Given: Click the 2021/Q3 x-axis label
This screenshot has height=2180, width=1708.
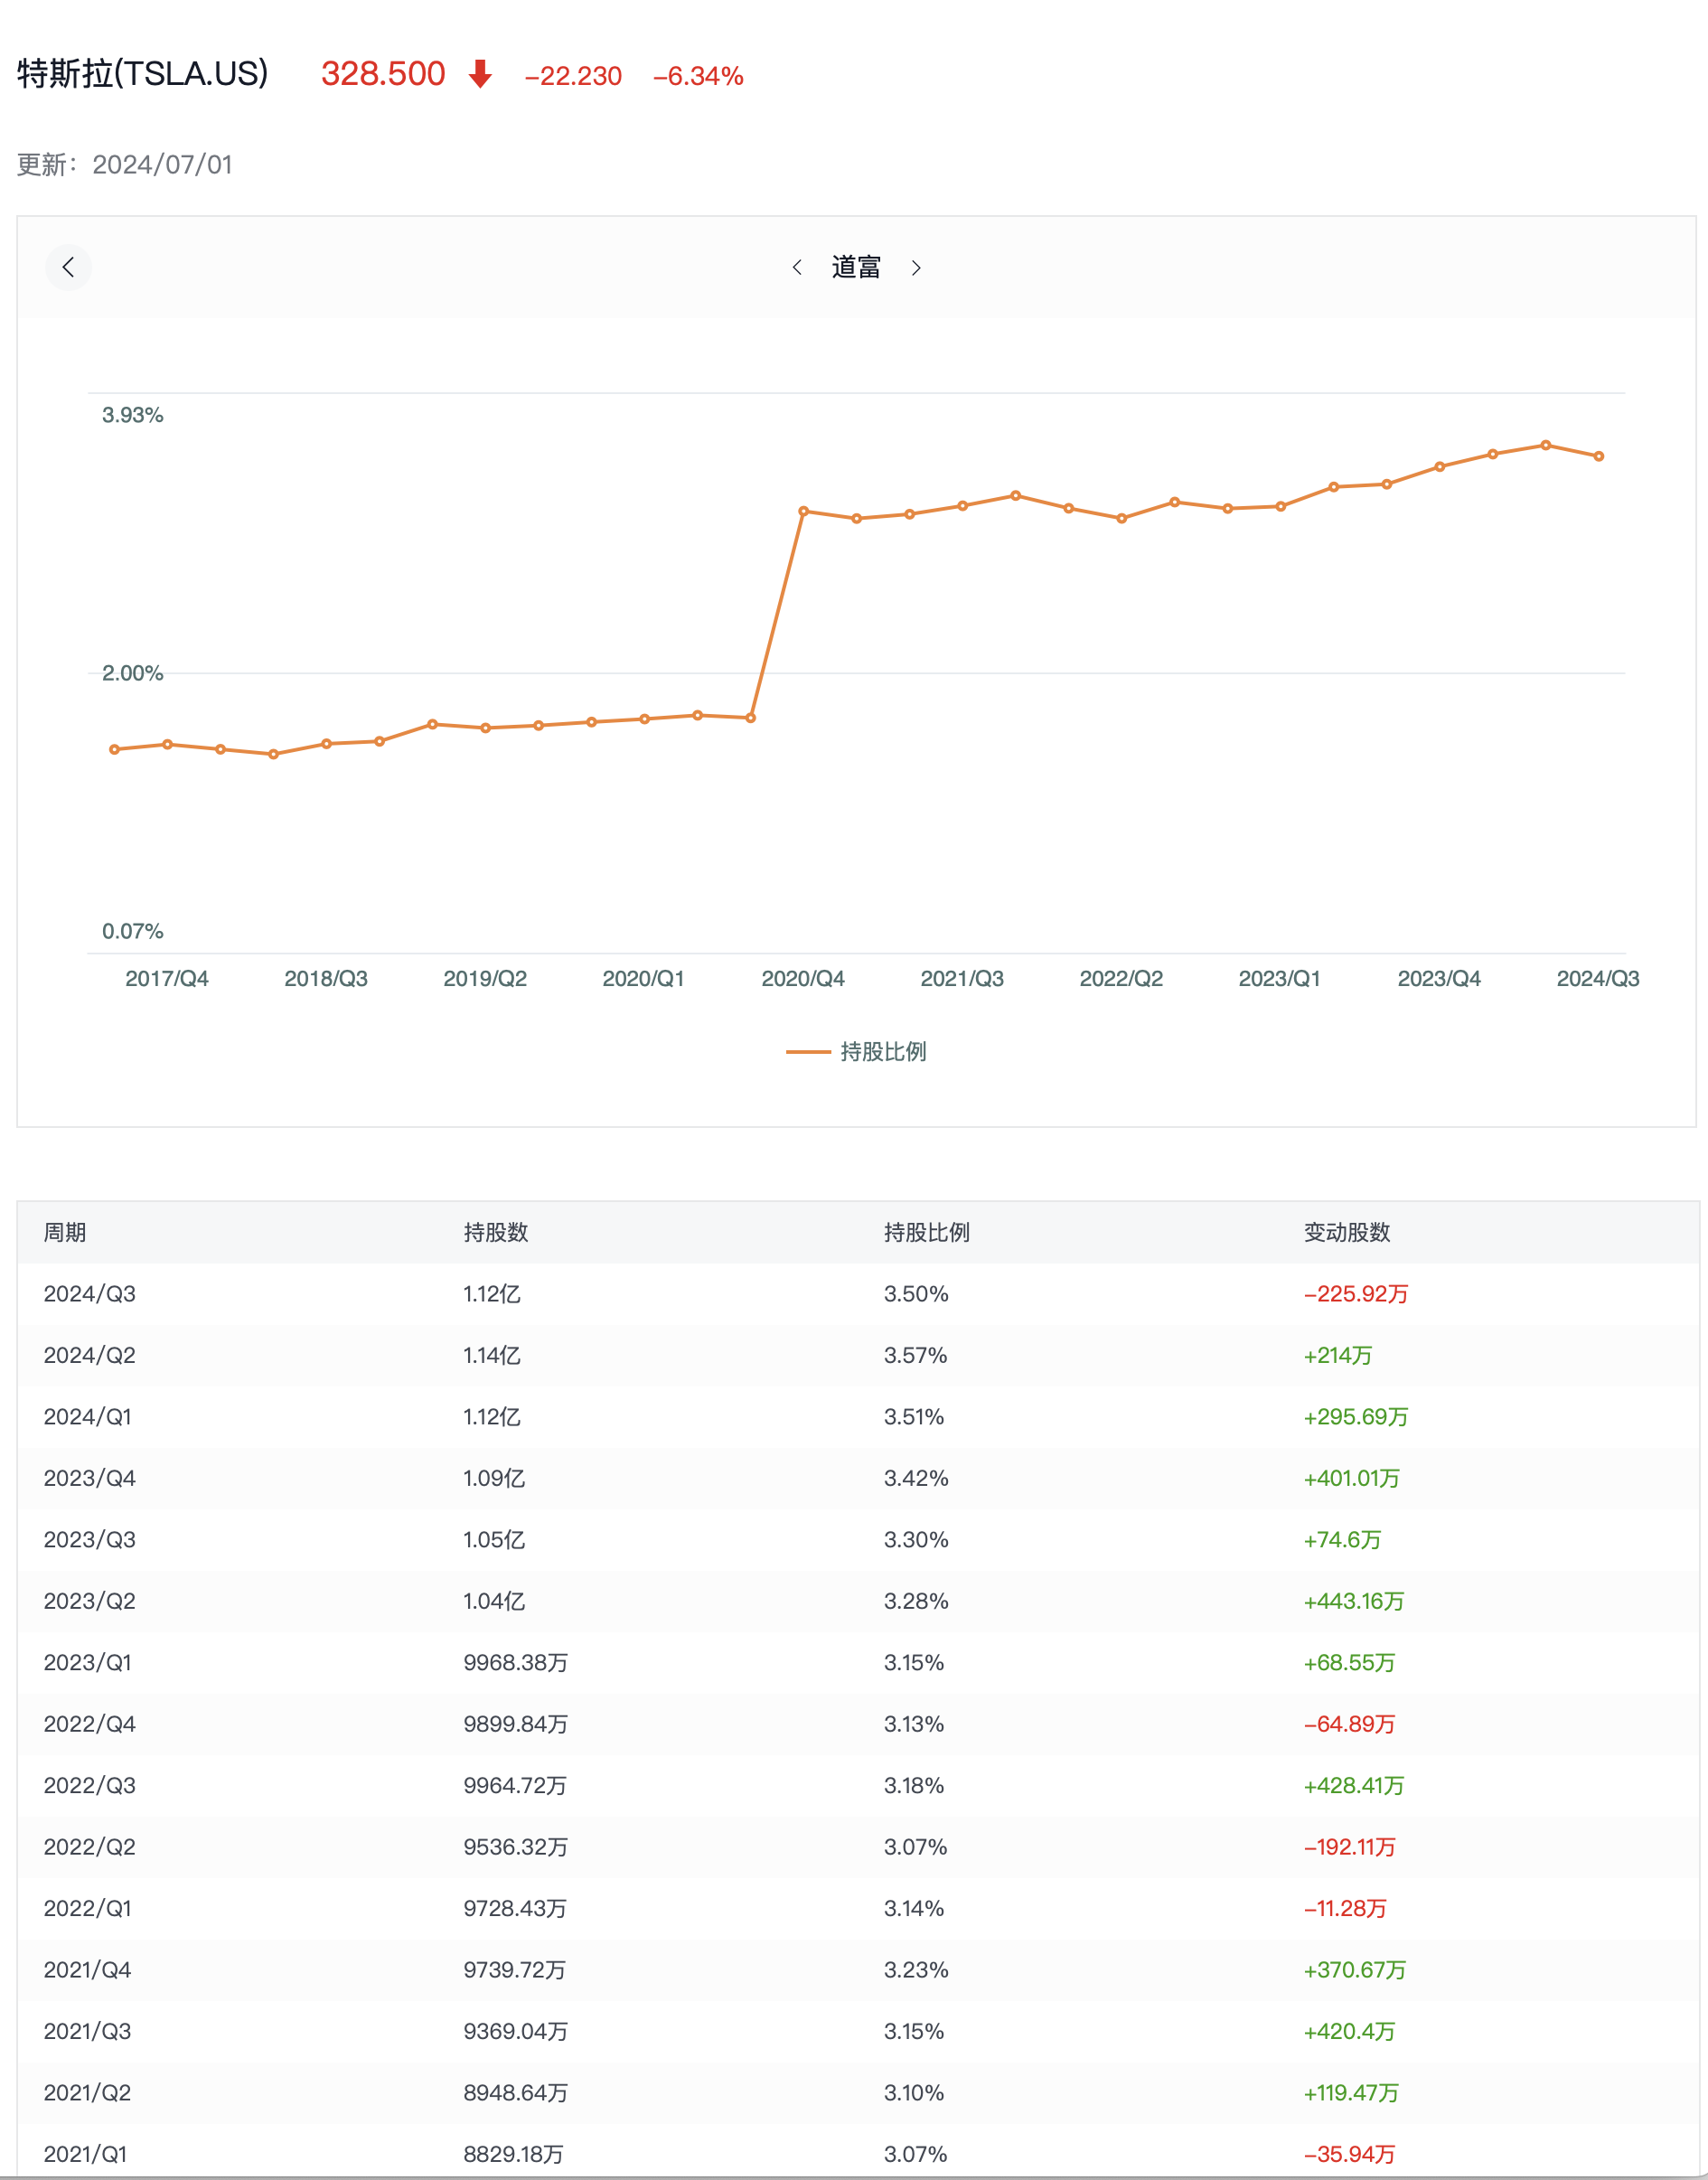Looking at the screenshot, I should click(962, 978).
